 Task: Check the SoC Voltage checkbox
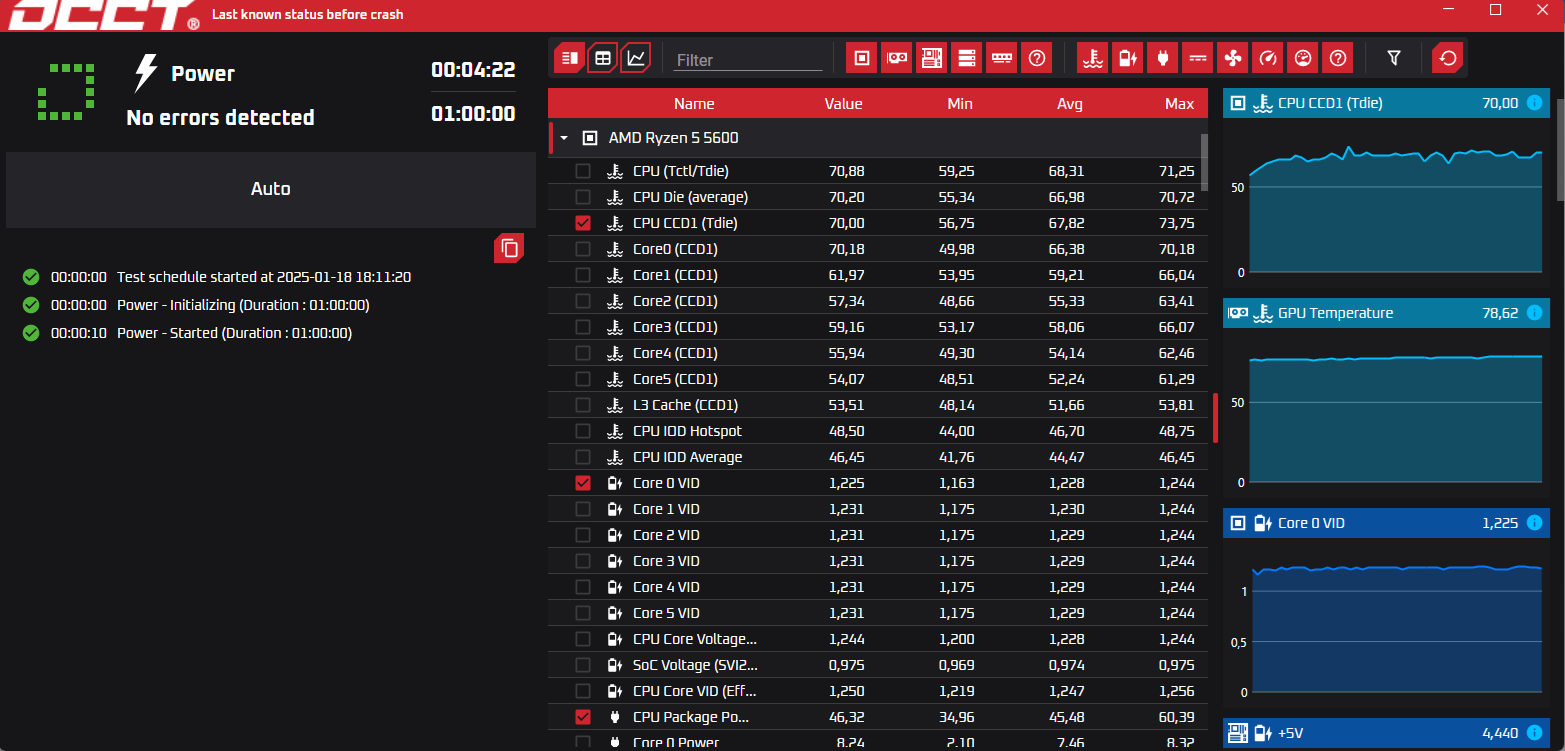pos(583,665)
